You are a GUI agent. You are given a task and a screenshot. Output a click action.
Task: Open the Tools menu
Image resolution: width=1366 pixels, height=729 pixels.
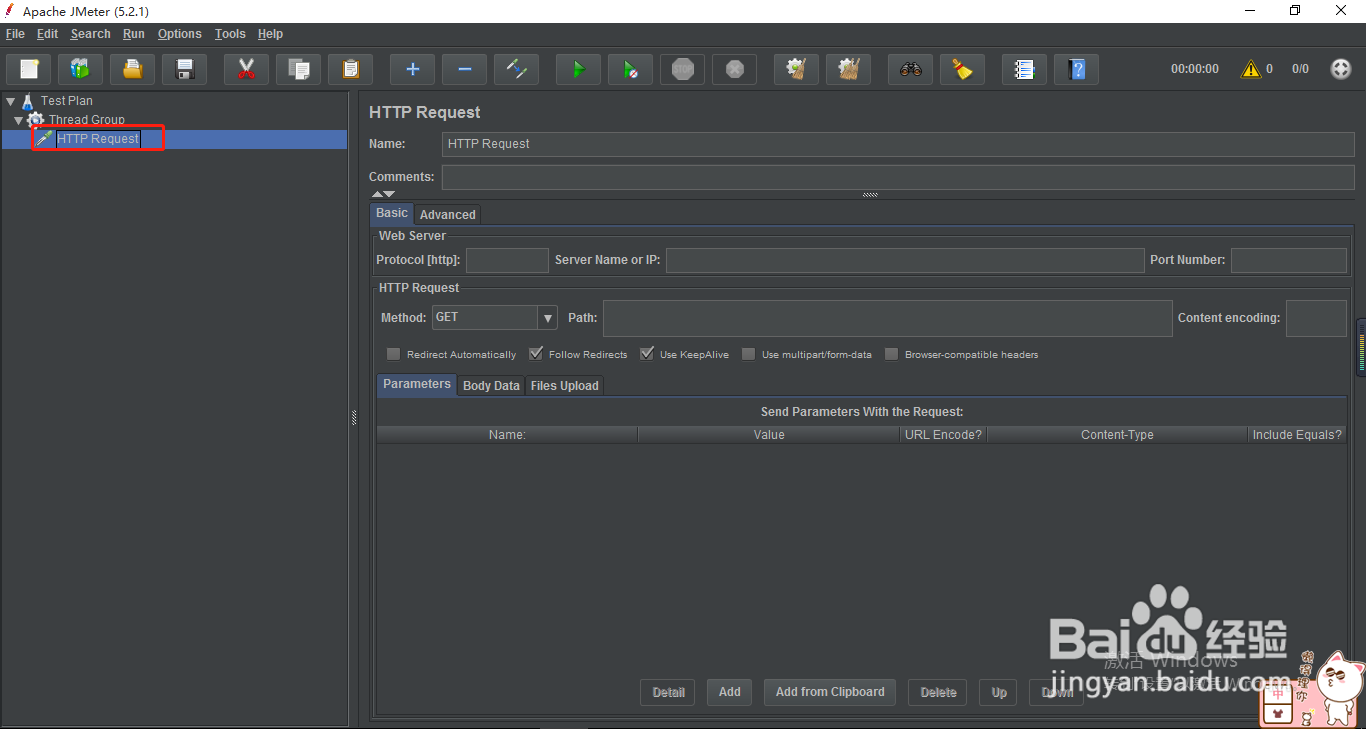(230, 34)
